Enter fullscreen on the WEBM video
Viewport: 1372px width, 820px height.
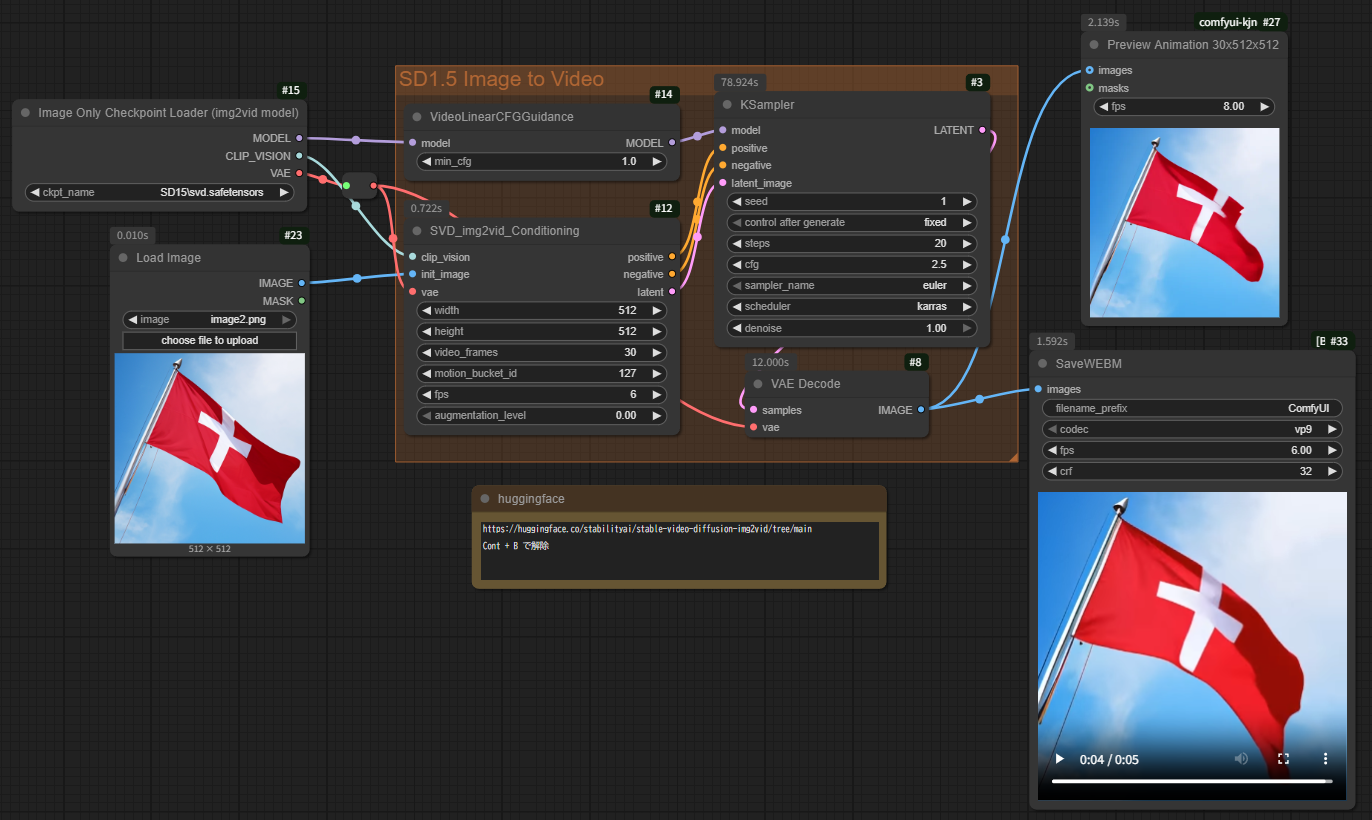1284,759
